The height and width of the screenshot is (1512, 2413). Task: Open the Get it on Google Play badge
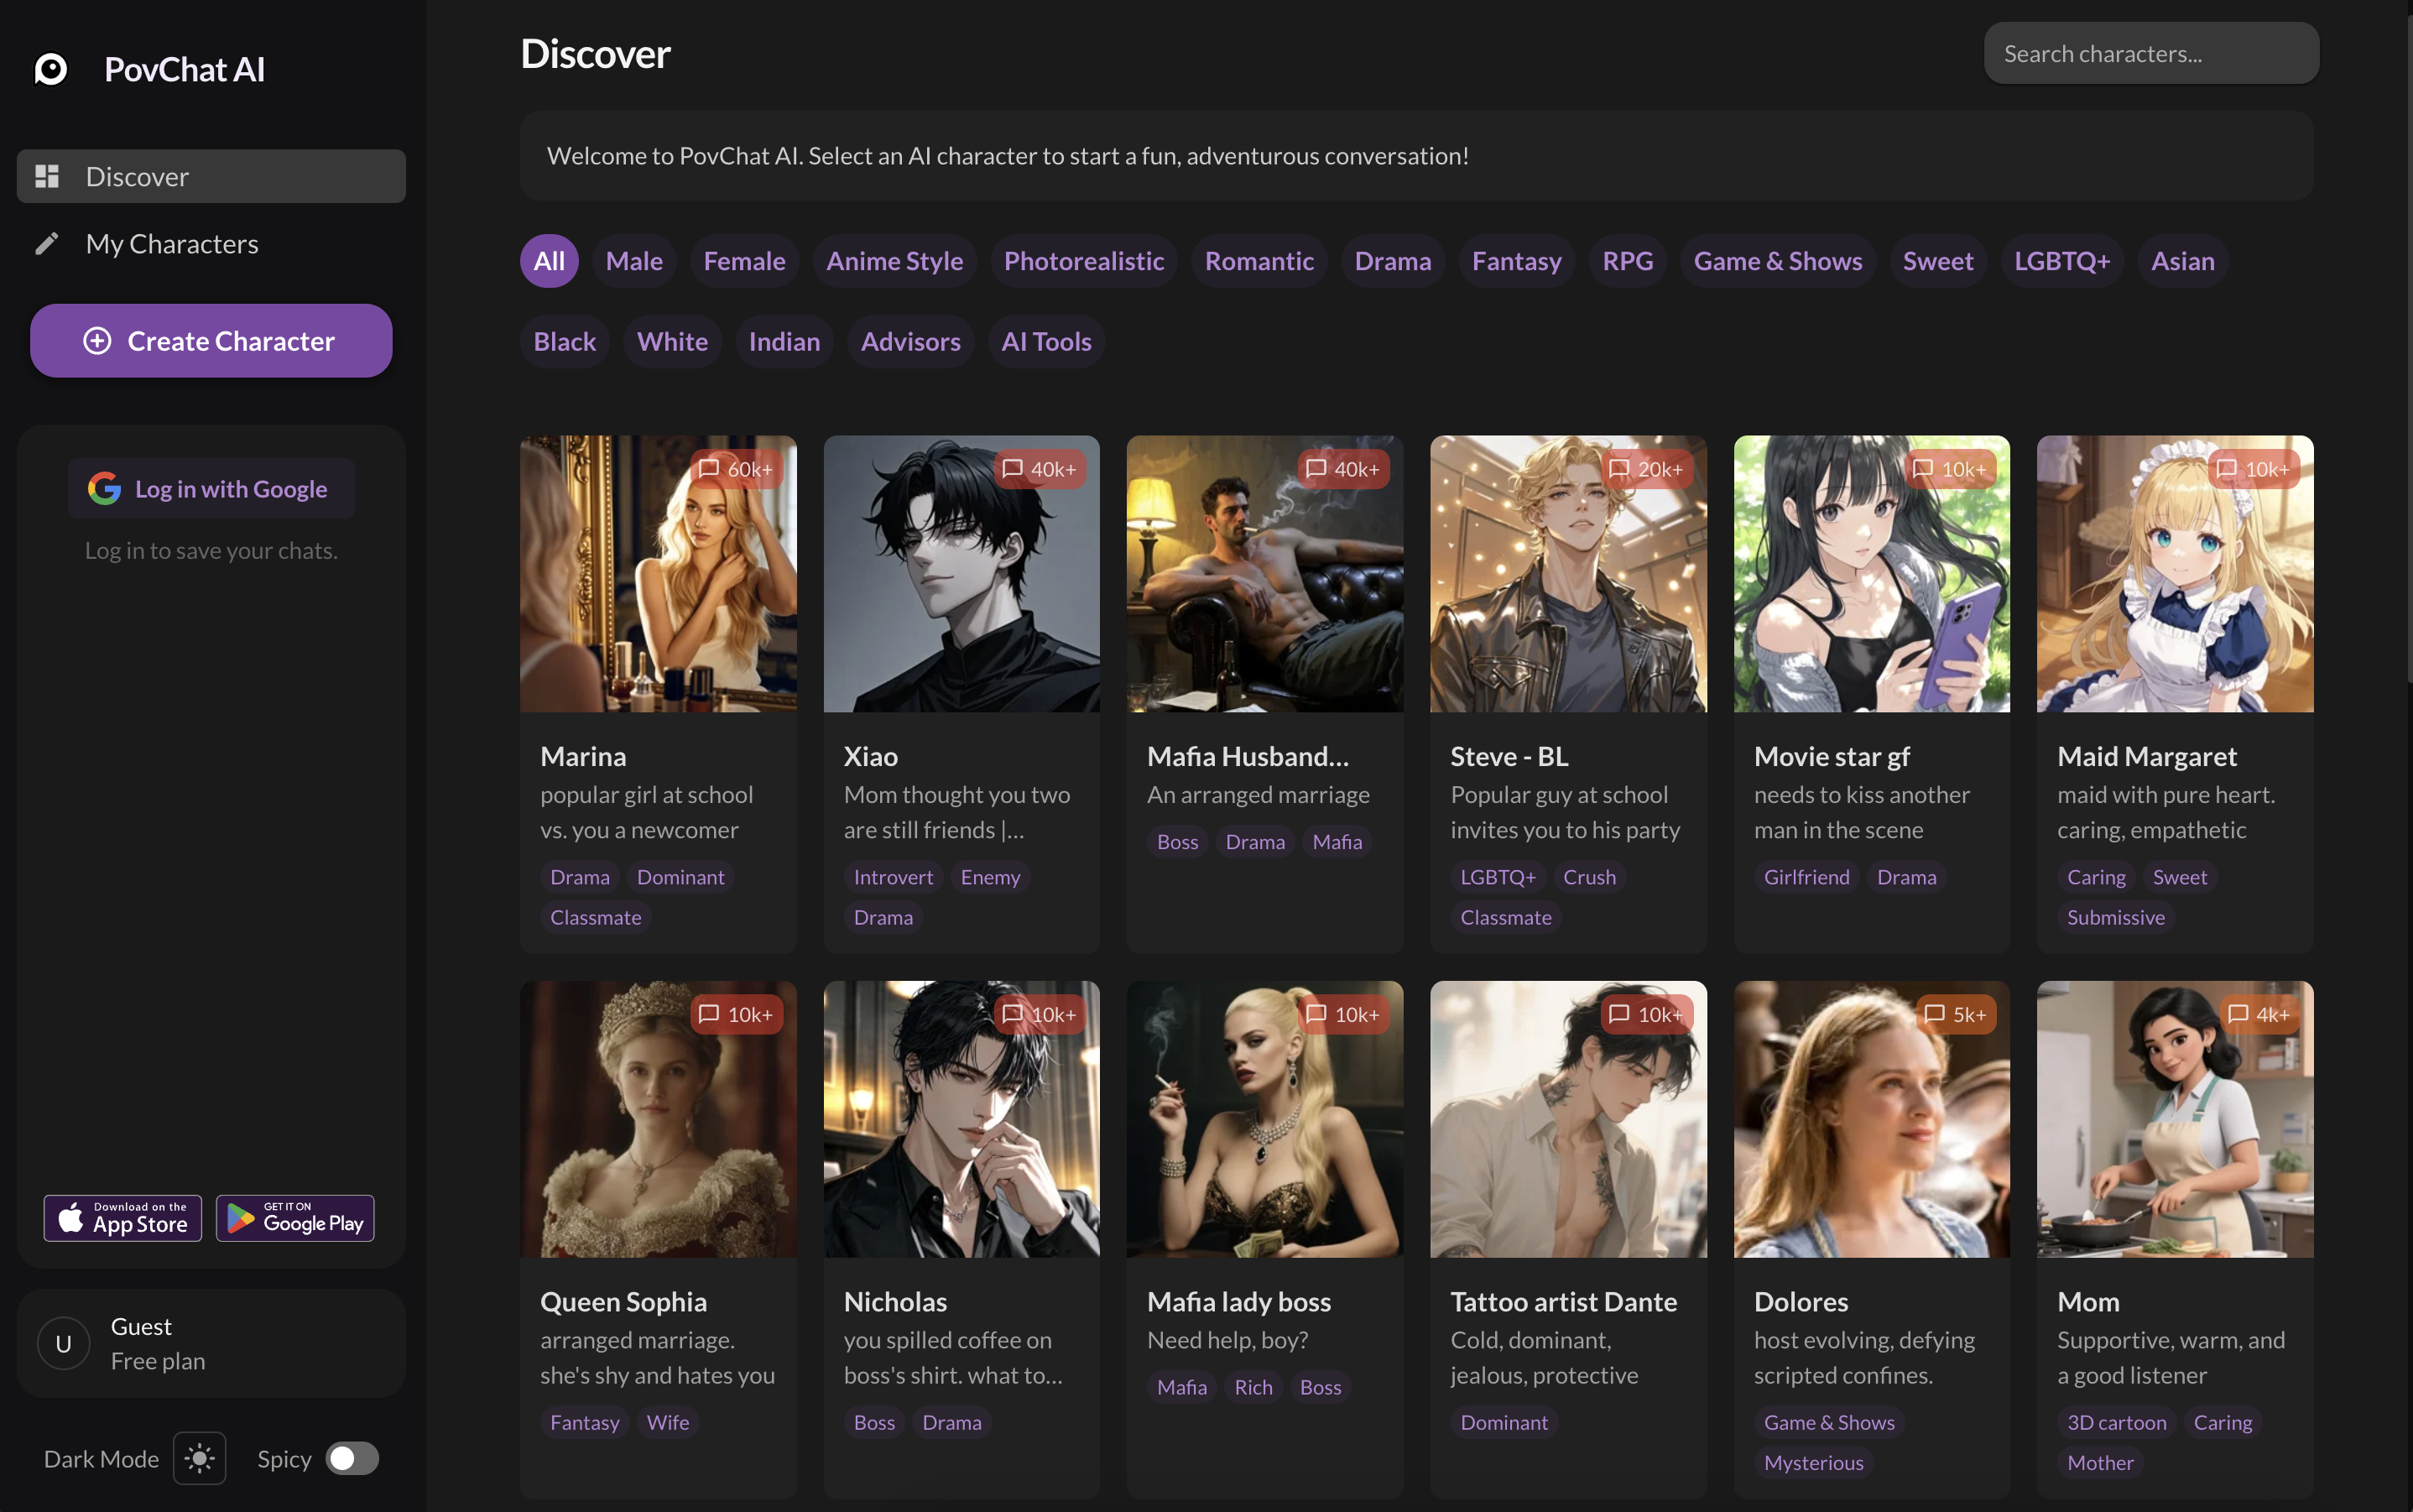[295, 1217]
